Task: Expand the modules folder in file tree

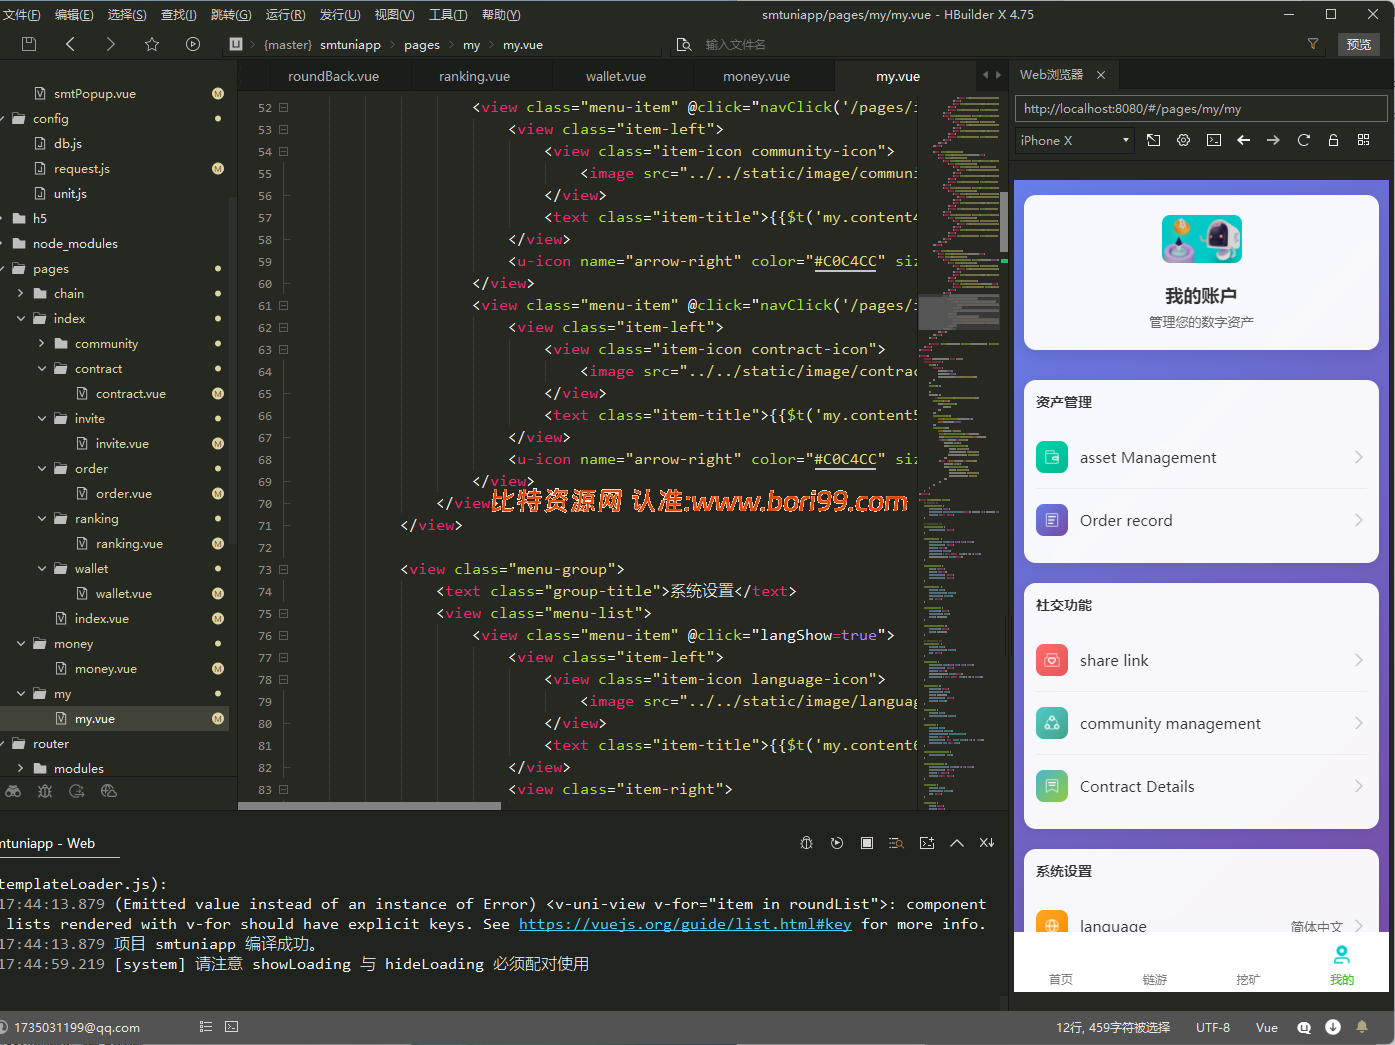Action: click(x=21, y=769)
